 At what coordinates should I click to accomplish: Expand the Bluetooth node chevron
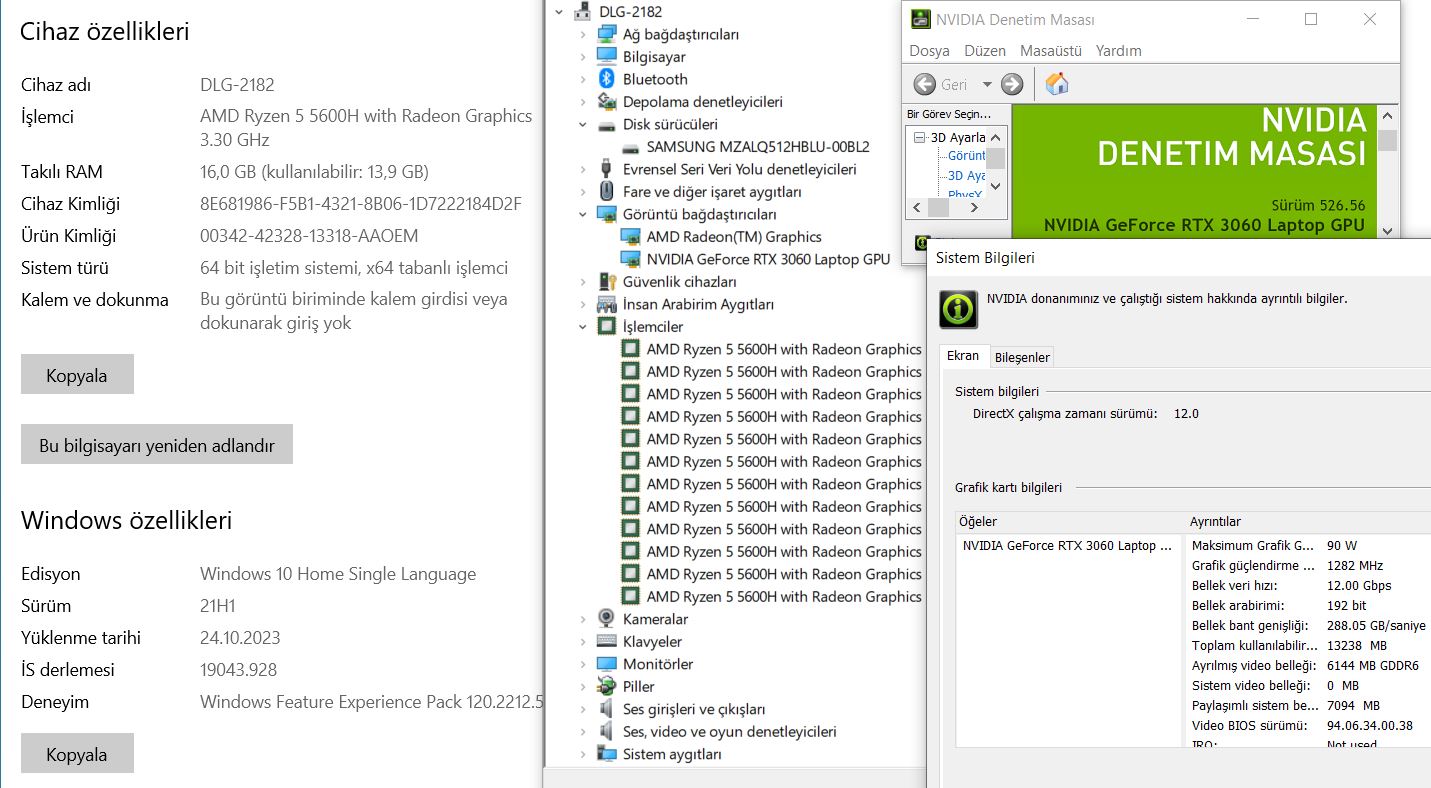tap(583, 79)
